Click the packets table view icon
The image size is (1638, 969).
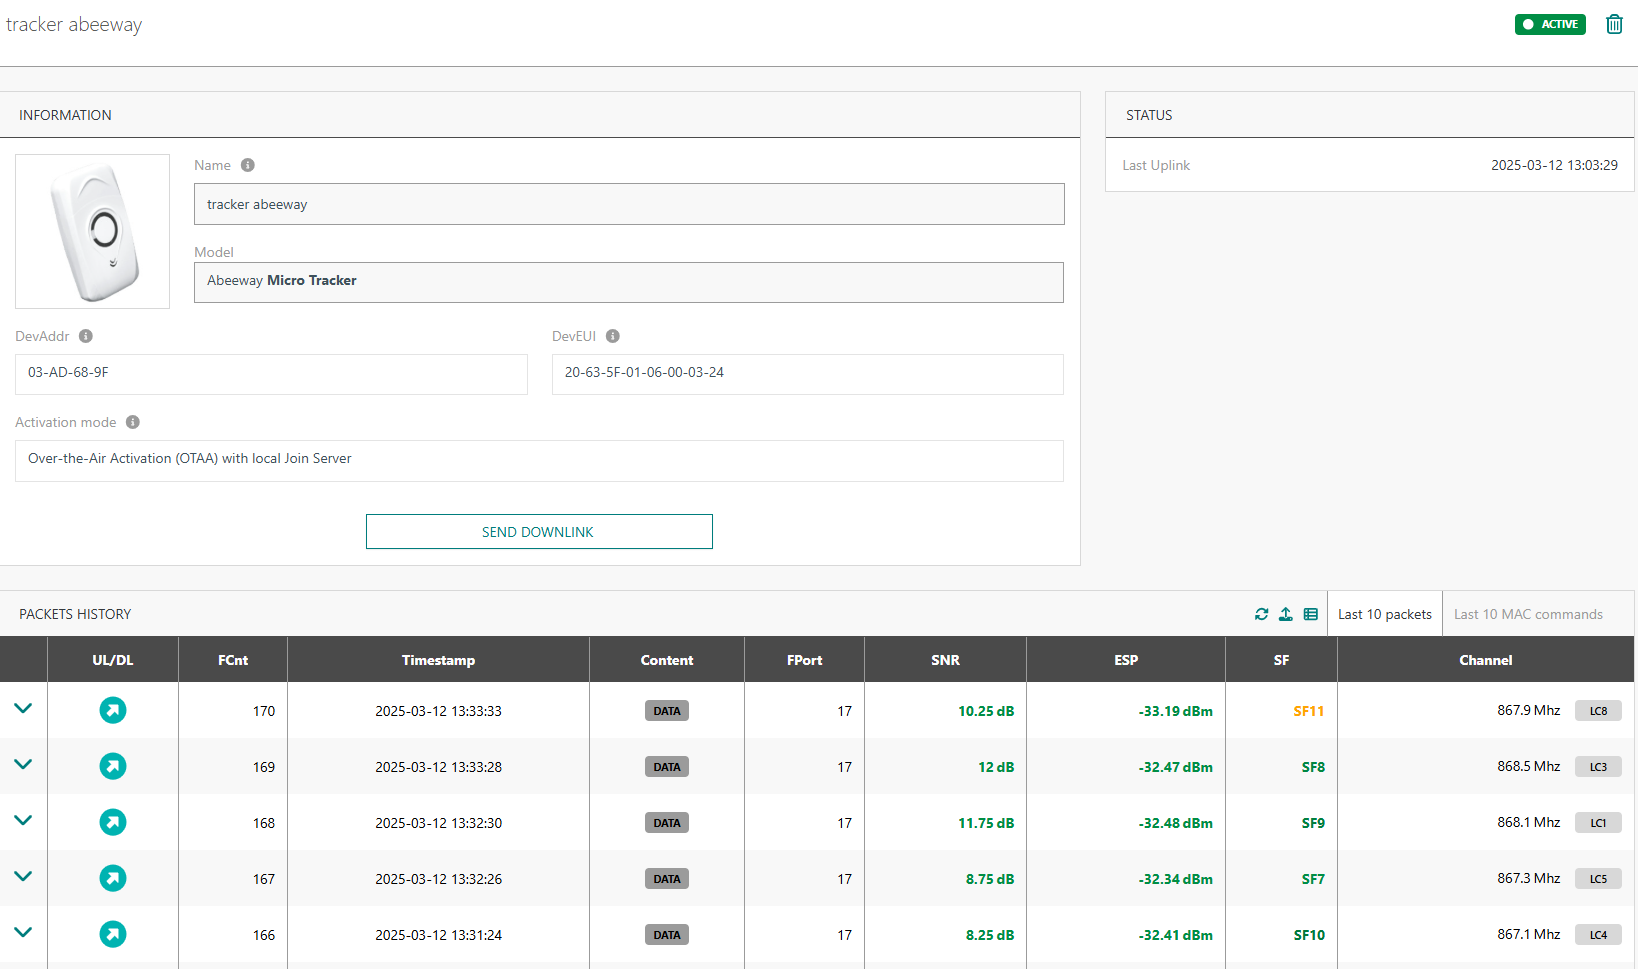1310,614
